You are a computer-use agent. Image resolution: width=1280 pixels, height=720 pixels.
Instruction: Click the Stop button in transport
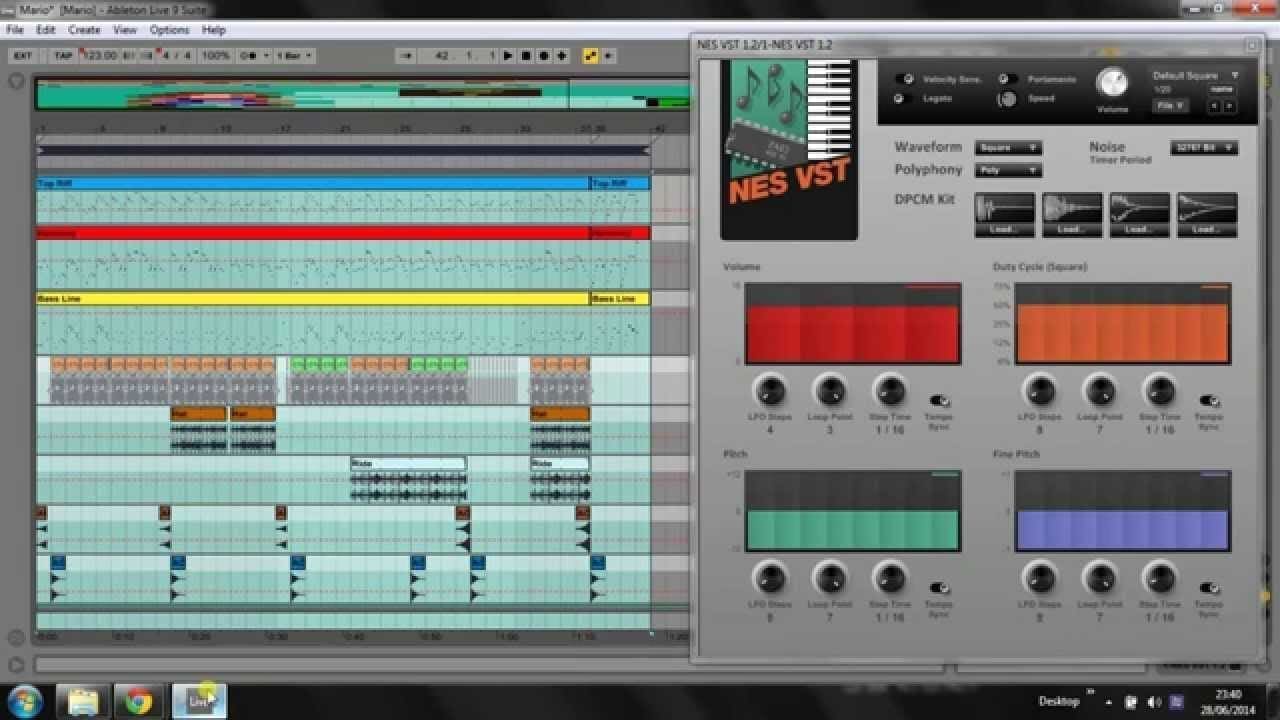[526, 56]
